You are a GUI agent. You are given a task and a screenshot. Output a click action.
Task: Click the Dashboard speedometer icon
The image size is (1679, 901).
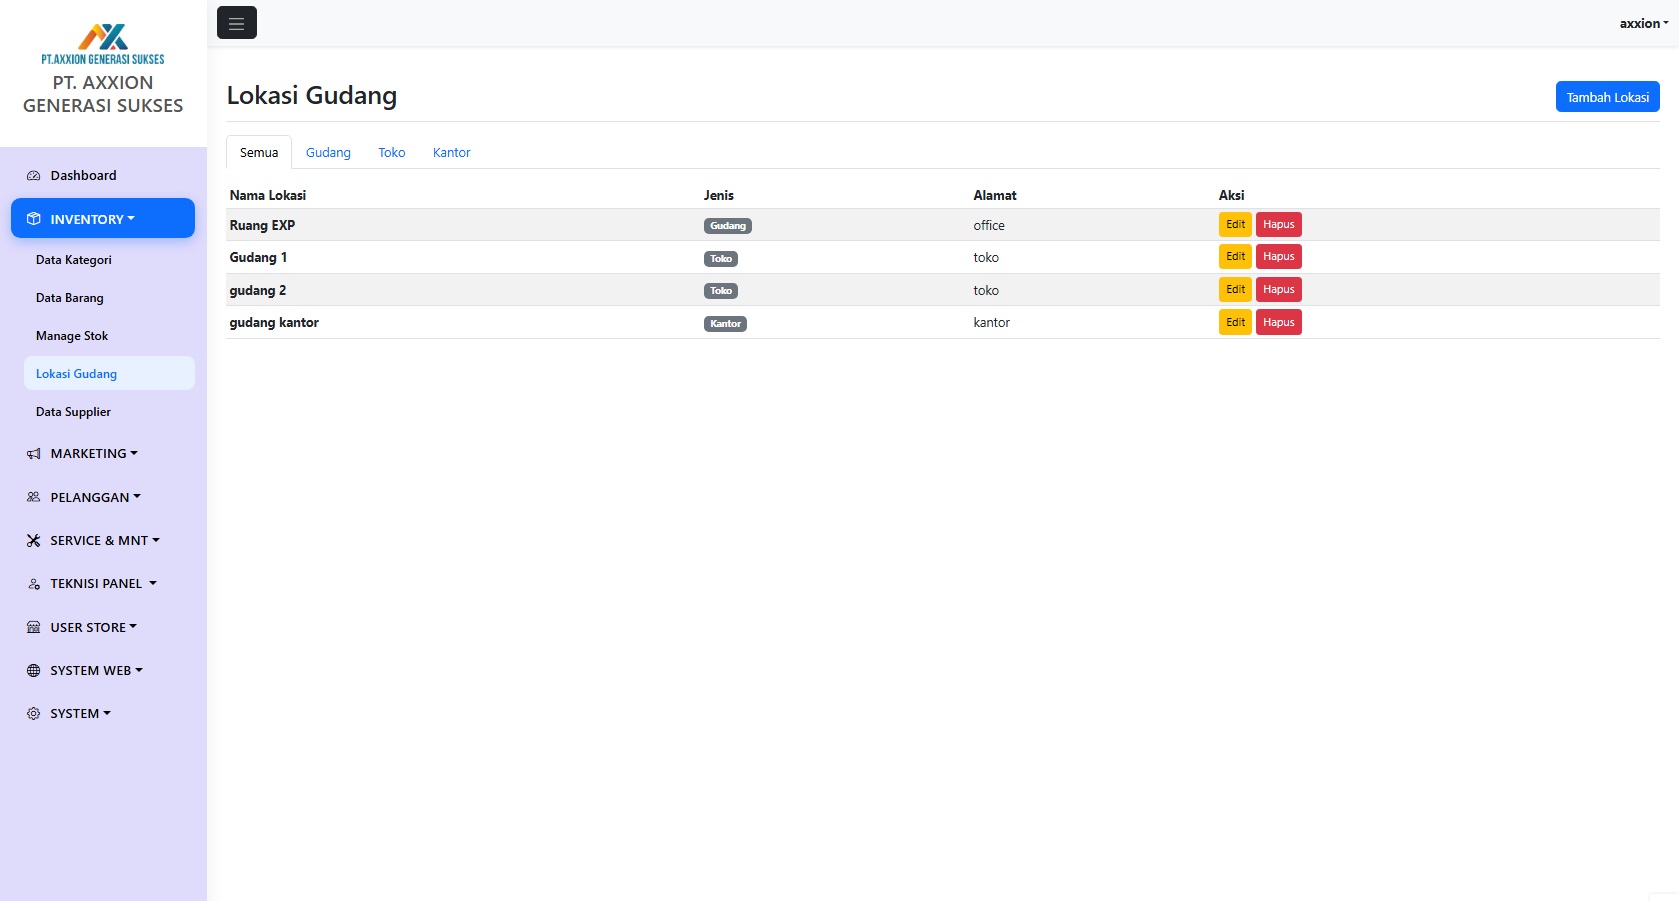pos(33,175)
